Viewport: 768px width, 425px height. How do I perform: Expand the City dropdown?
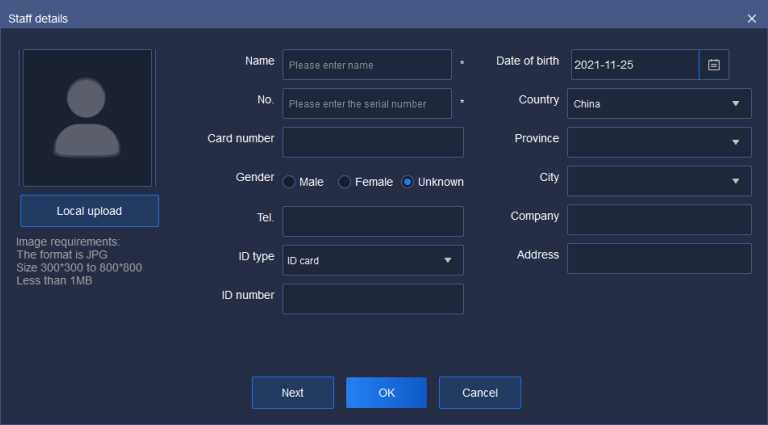658,181
